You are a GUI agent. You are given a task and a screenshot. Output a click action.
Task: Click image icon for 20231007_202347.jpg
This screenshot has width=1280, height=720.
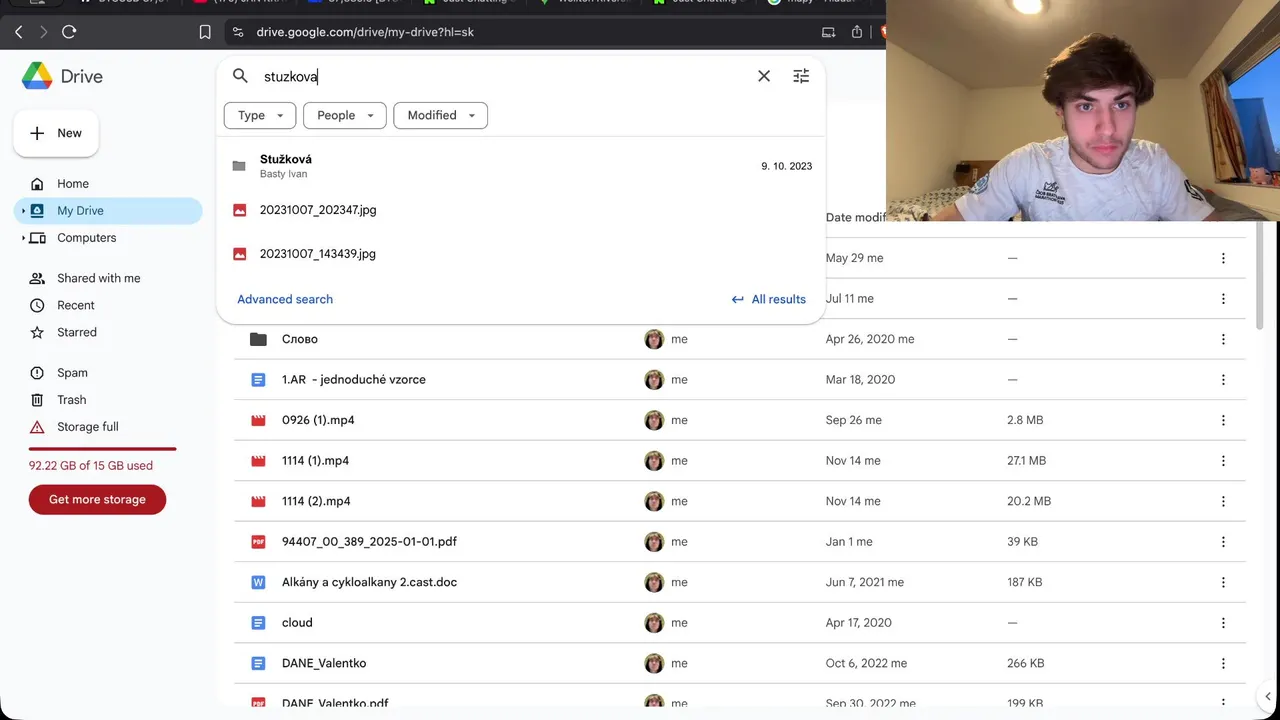(240, 210)
